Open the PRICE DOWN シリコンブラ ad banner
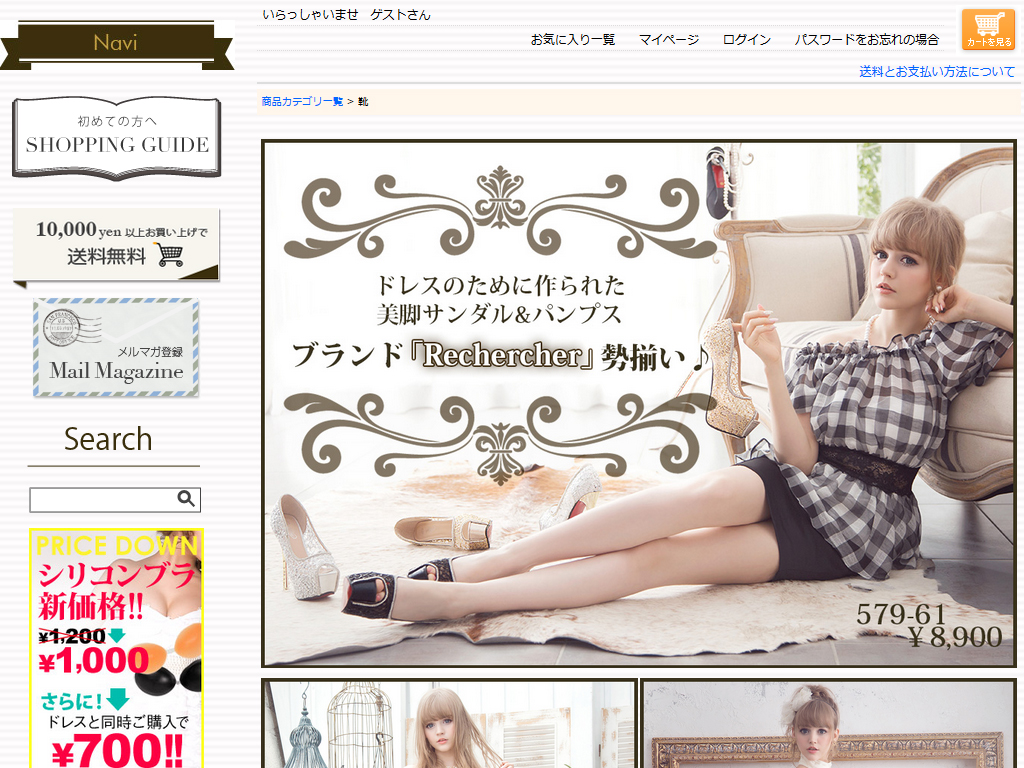This screenshot has height=768, width=1024. 116,648
